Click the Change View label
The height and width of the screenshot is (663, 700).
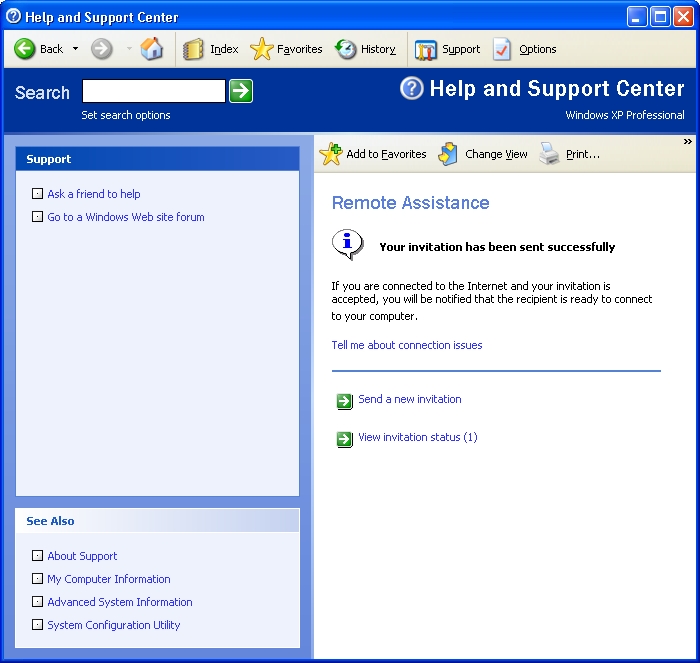[496, 154]
